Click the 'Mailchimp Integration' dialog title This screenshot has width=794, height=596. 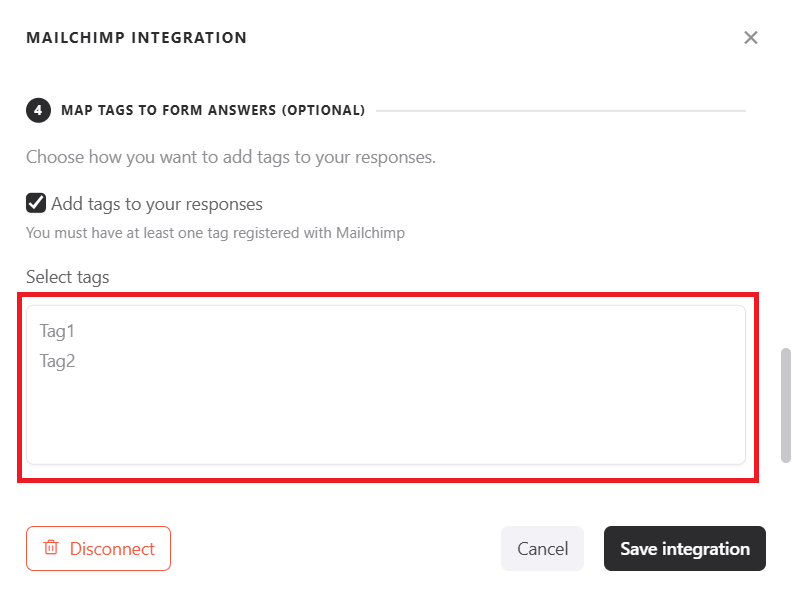[136, 38]
